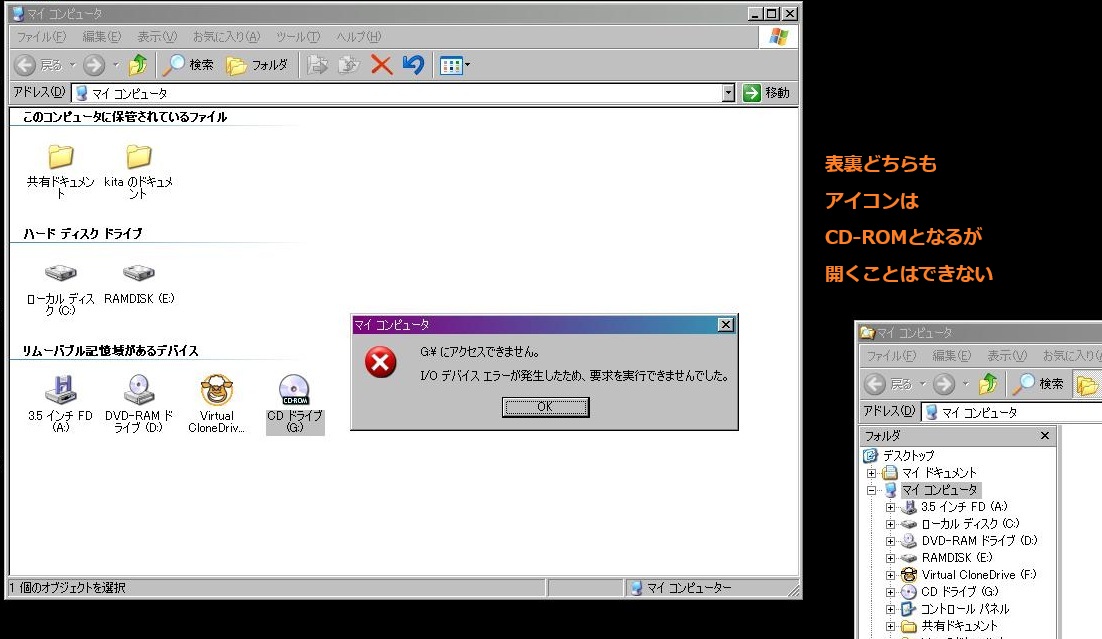Select 共有ドキュメント in folder tree
Image resolution: width=1102 pixels, height=639 pixels.
959,626
